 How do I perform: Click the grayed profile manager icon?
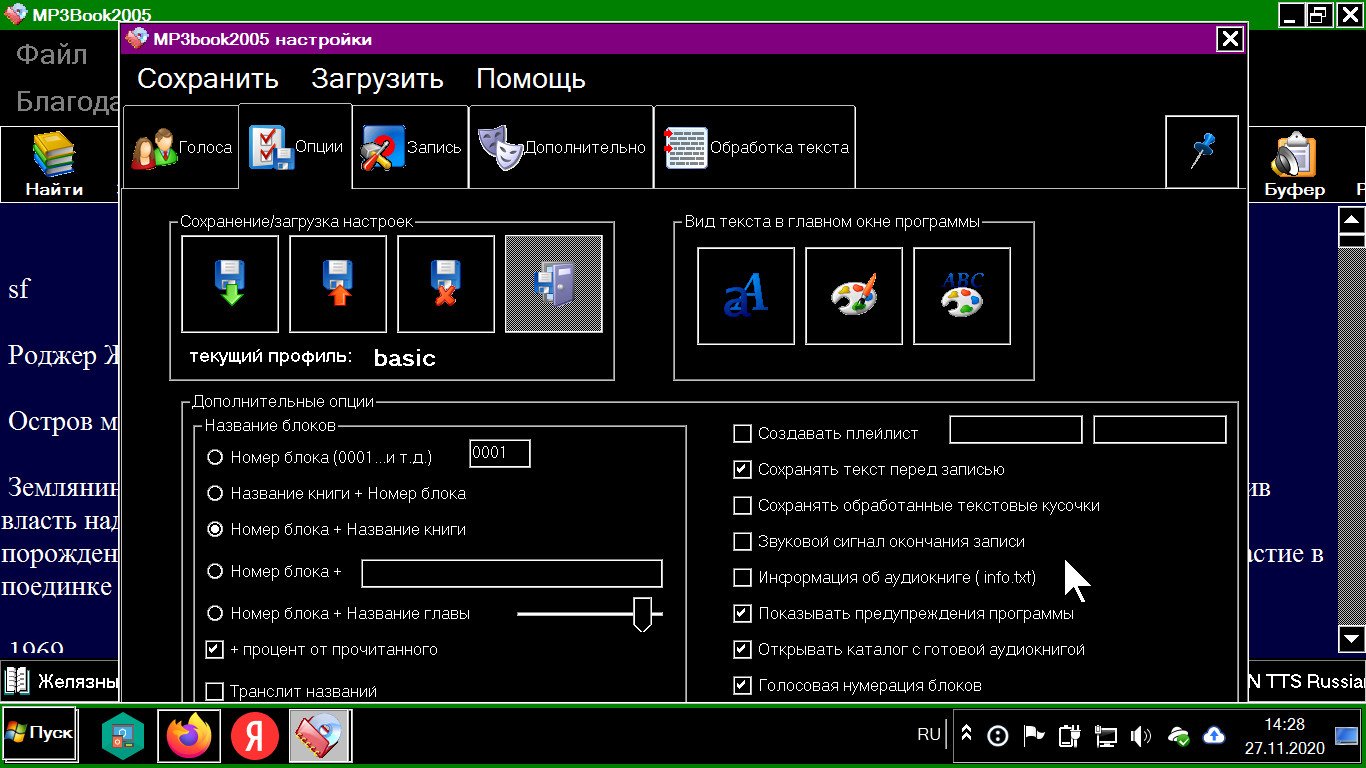[554, 284]
